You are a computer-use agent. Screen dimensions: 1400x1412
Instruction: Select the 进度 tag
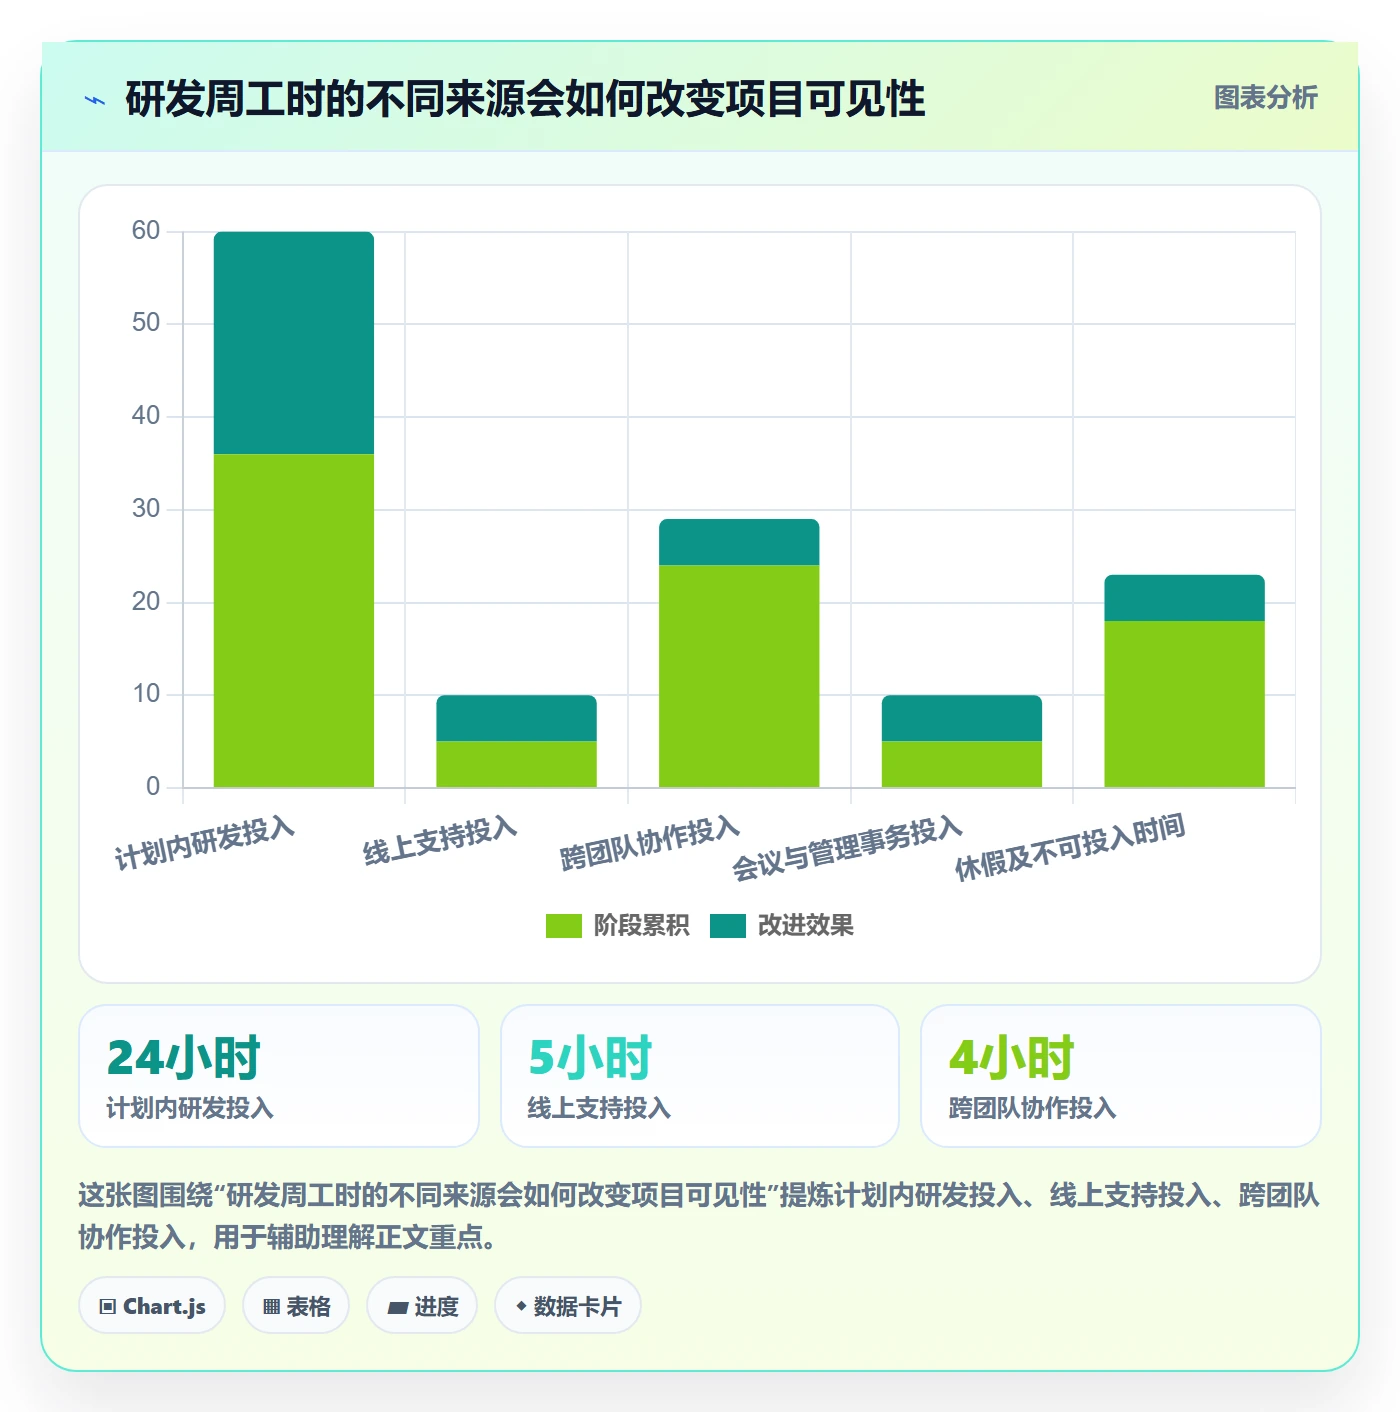422,1305
